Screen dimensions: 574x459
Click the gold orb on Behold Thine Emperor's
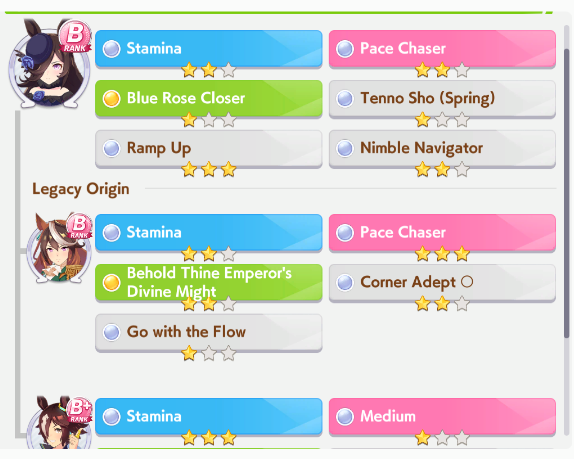[111, 283]
